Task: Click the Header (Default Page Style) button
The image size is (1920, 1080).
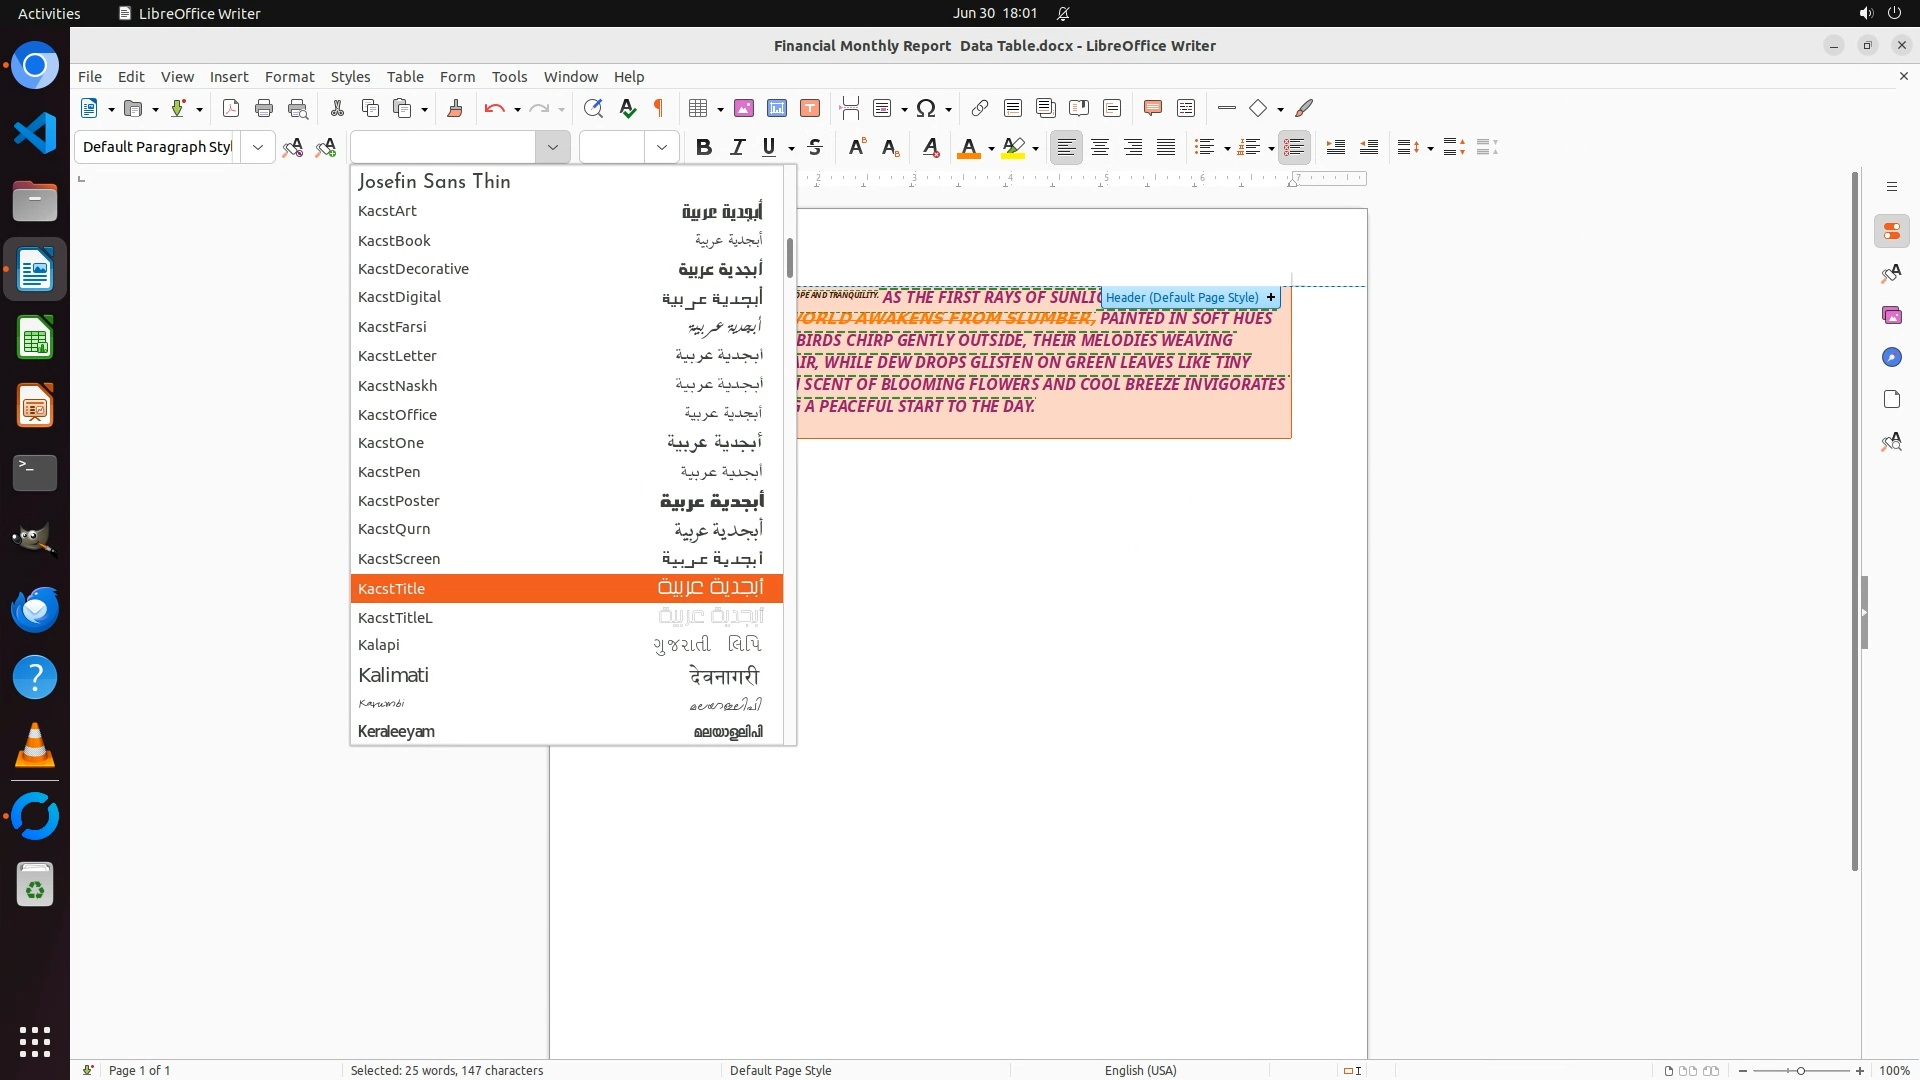Action: coord(1182,297)
